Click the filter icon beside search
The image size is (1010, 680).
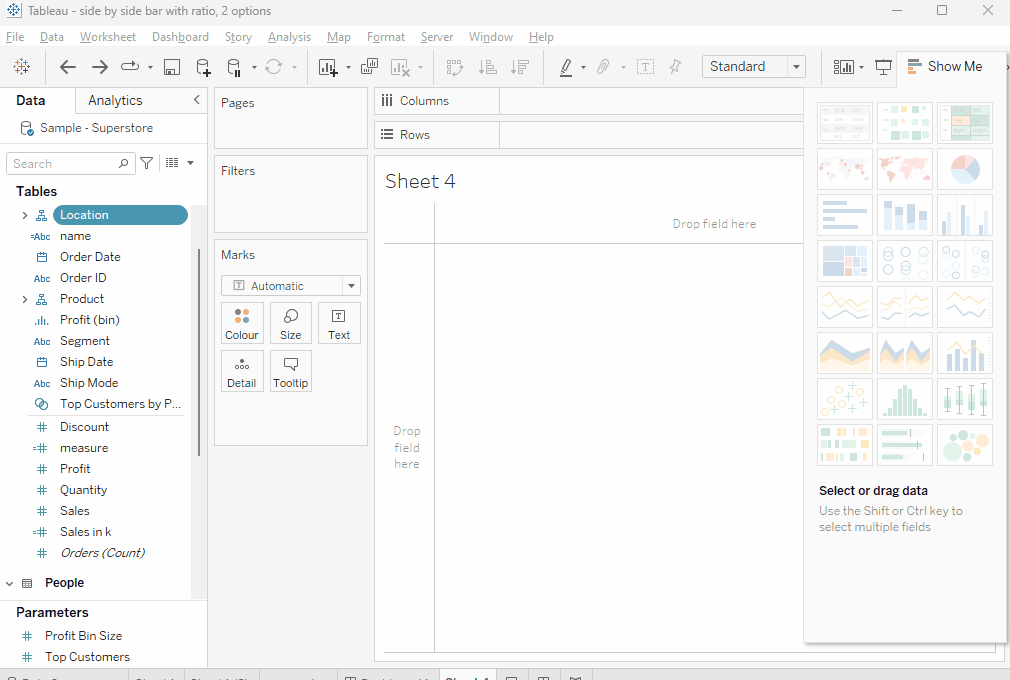coord(147,163)
